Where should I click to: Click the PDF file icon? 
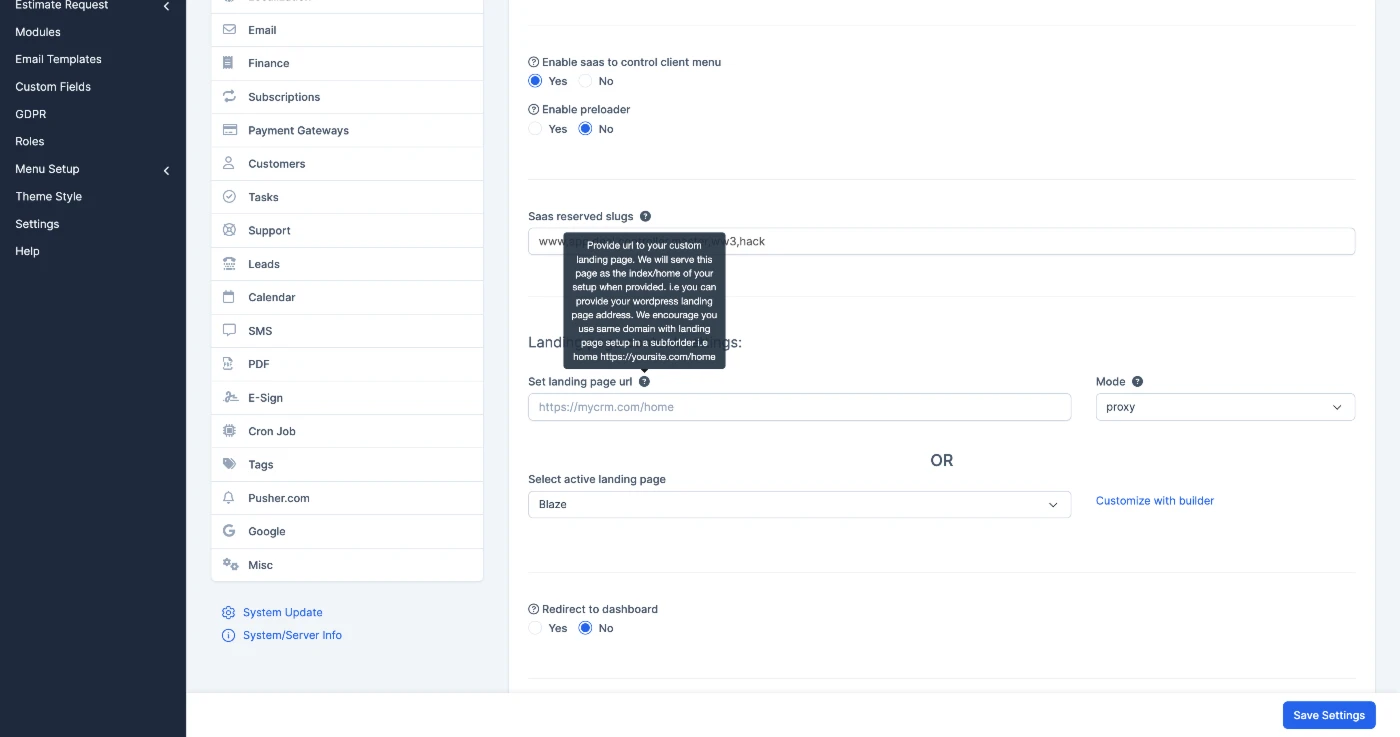tap(229, 364)
